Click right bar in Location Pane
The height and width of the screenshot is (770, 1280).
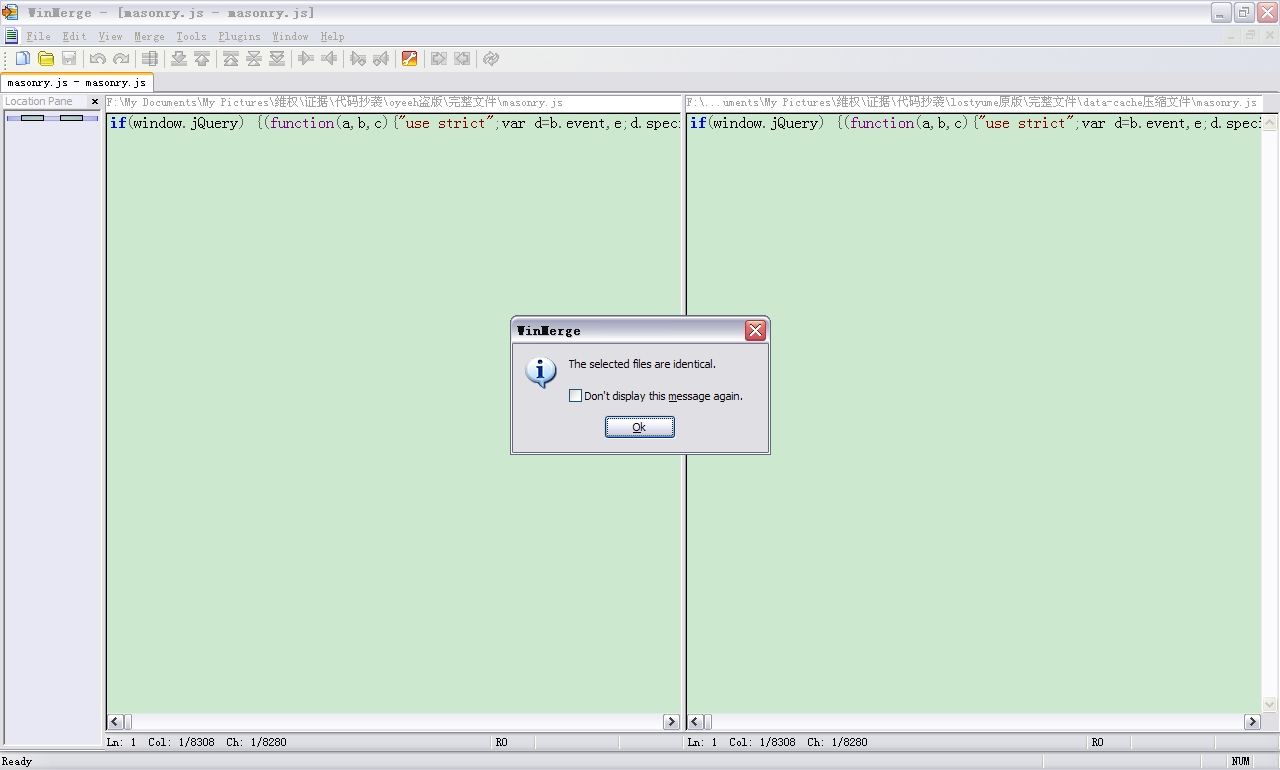point(71,118)
